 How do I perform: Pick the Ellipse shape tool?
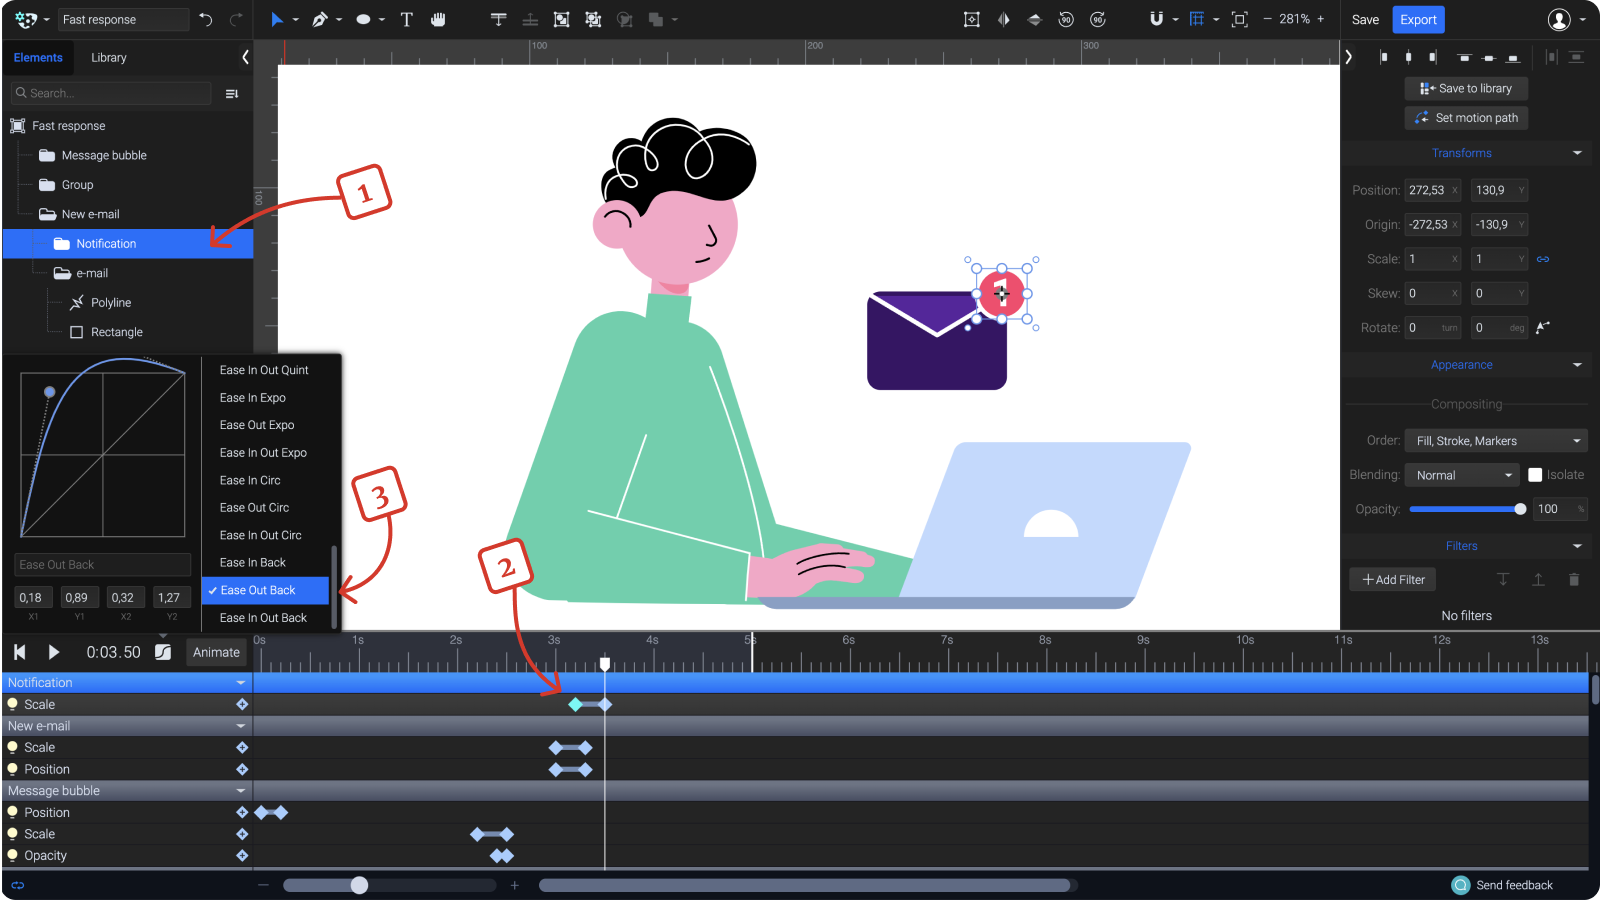[362, 19]
